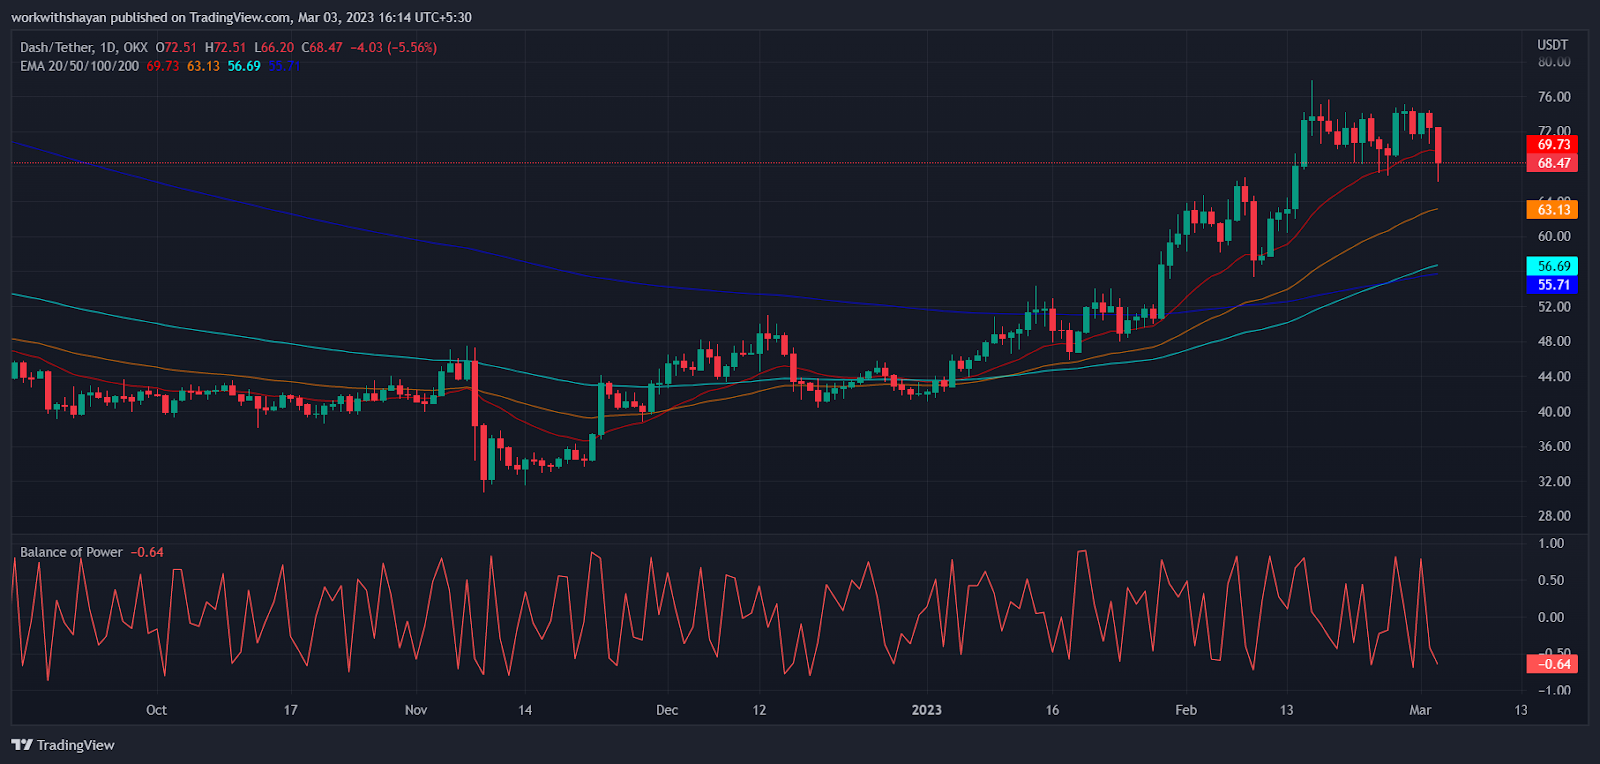Screen dimensions: 1600x764
Task: Click the high value H72.51 in legend
Action: coord(225,47)
